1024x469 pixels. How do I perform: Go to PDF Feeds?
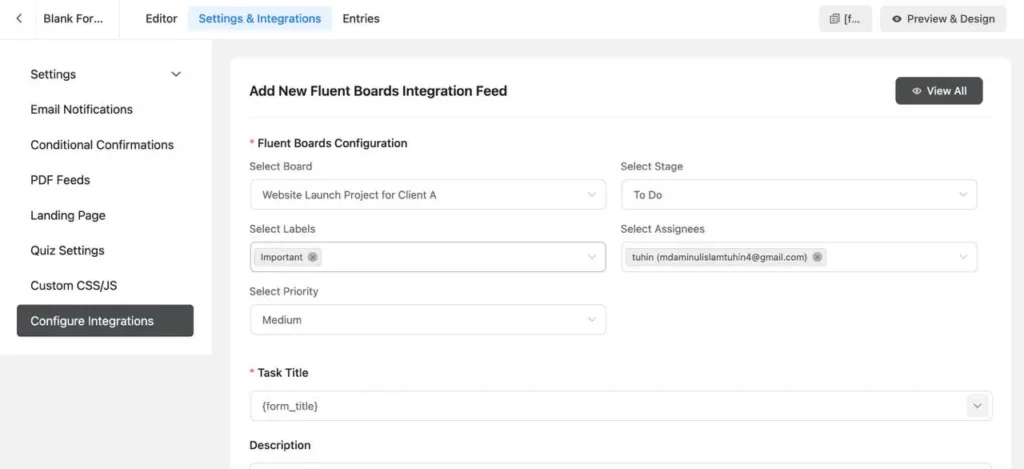coord(60,180)
